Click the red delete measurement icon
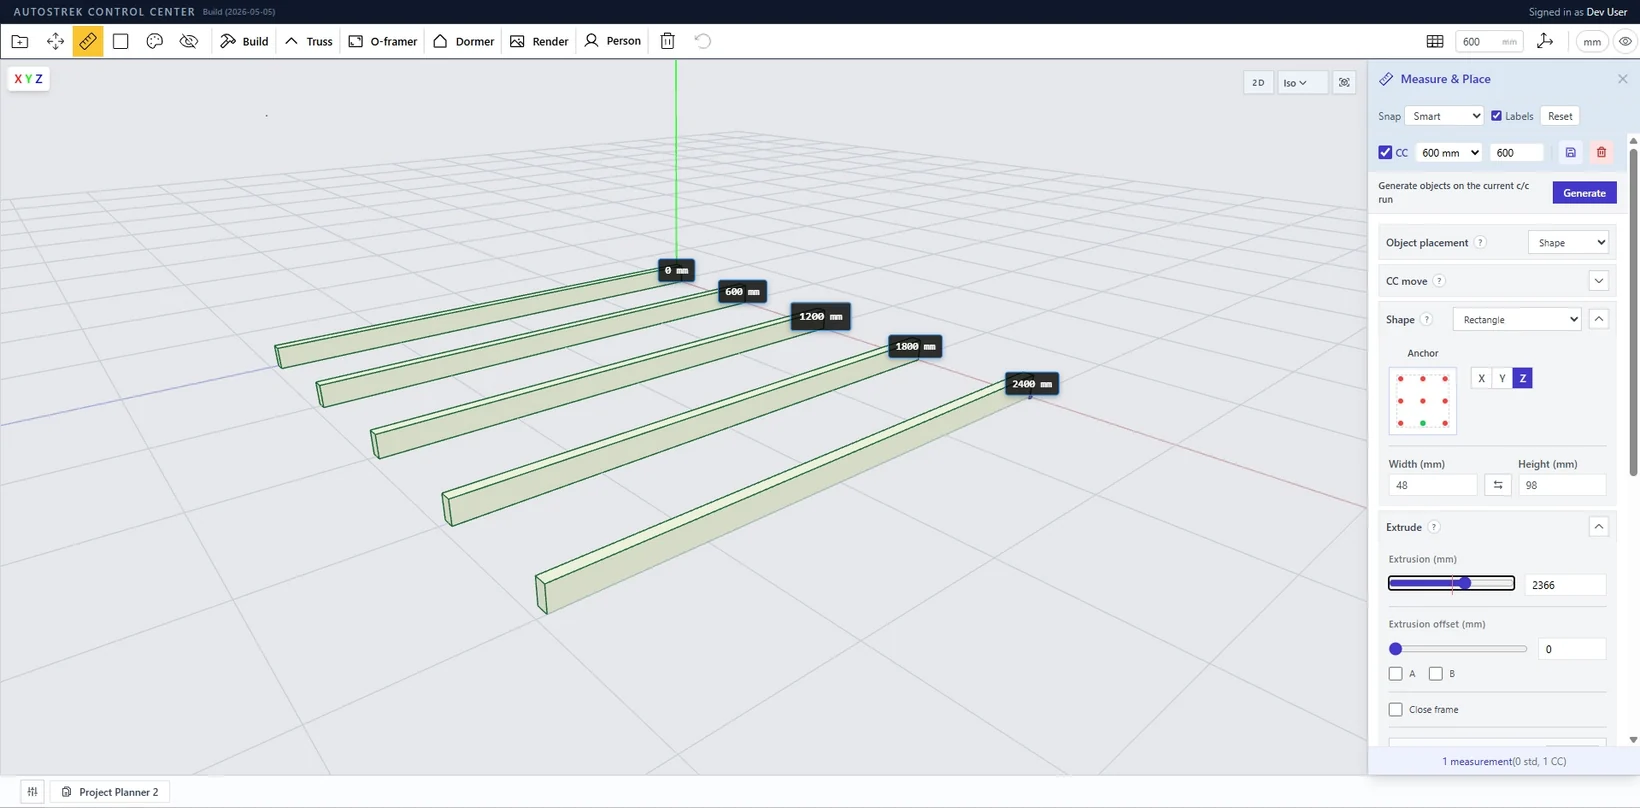 [x=1601, y=153]
